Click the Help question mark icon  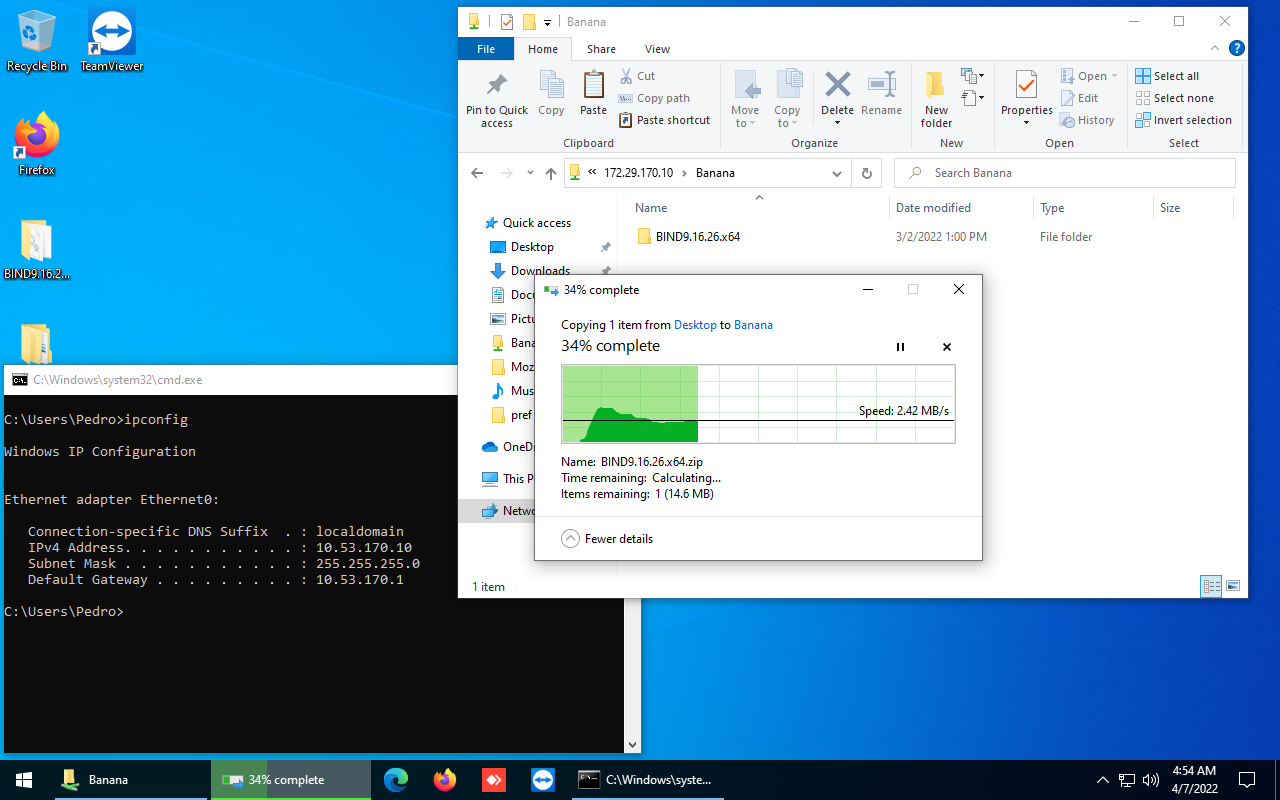coord(1237,48)
